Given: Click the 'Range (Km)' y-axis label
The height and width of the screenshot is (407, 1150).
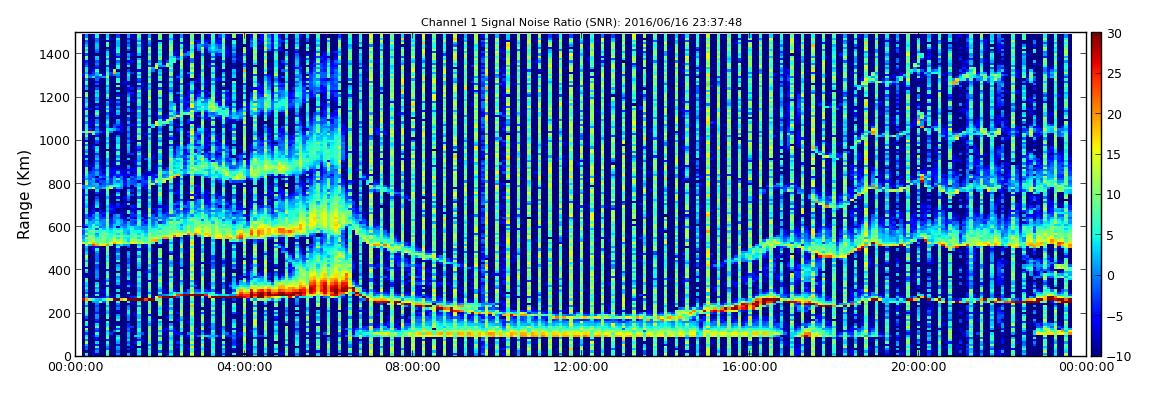Looking at the screenshot, I should tap(24, 194).
